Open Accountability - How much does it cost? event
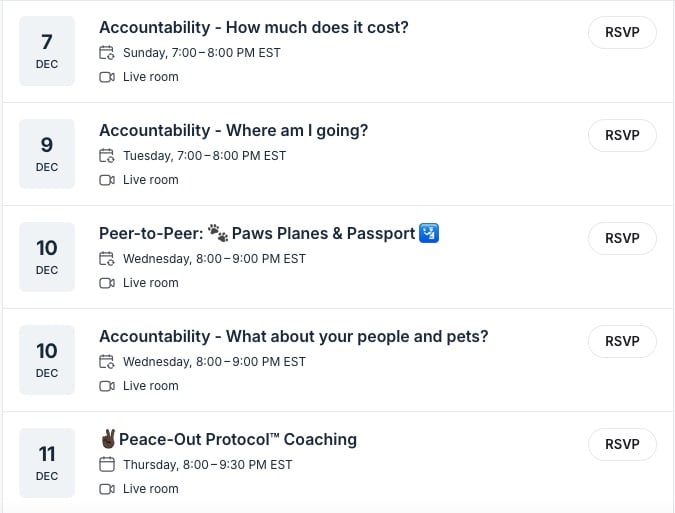 pos(253,27)
